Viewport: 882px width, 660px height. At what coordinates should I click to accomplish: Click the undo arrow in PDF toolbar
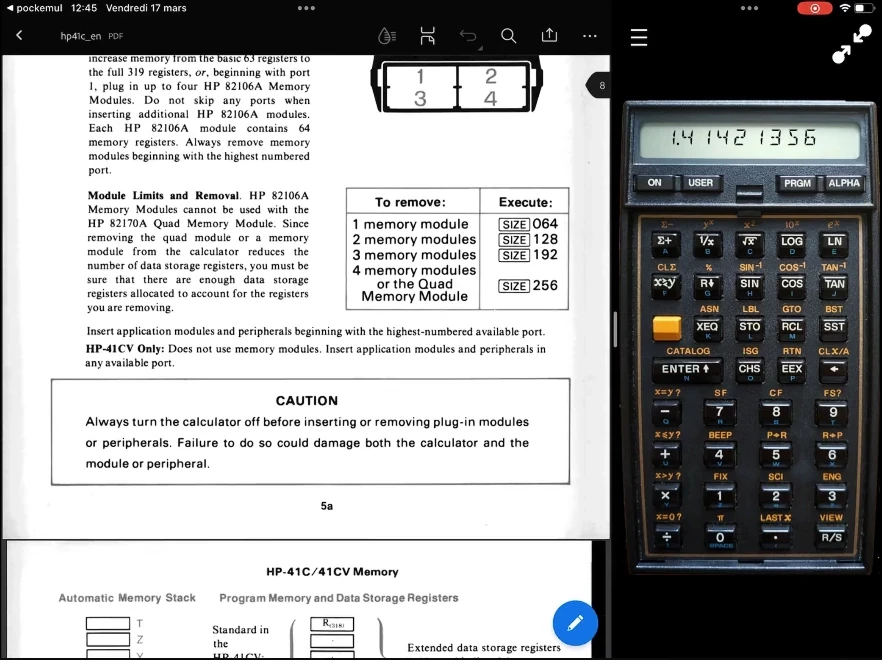click(x=468, y=37)
